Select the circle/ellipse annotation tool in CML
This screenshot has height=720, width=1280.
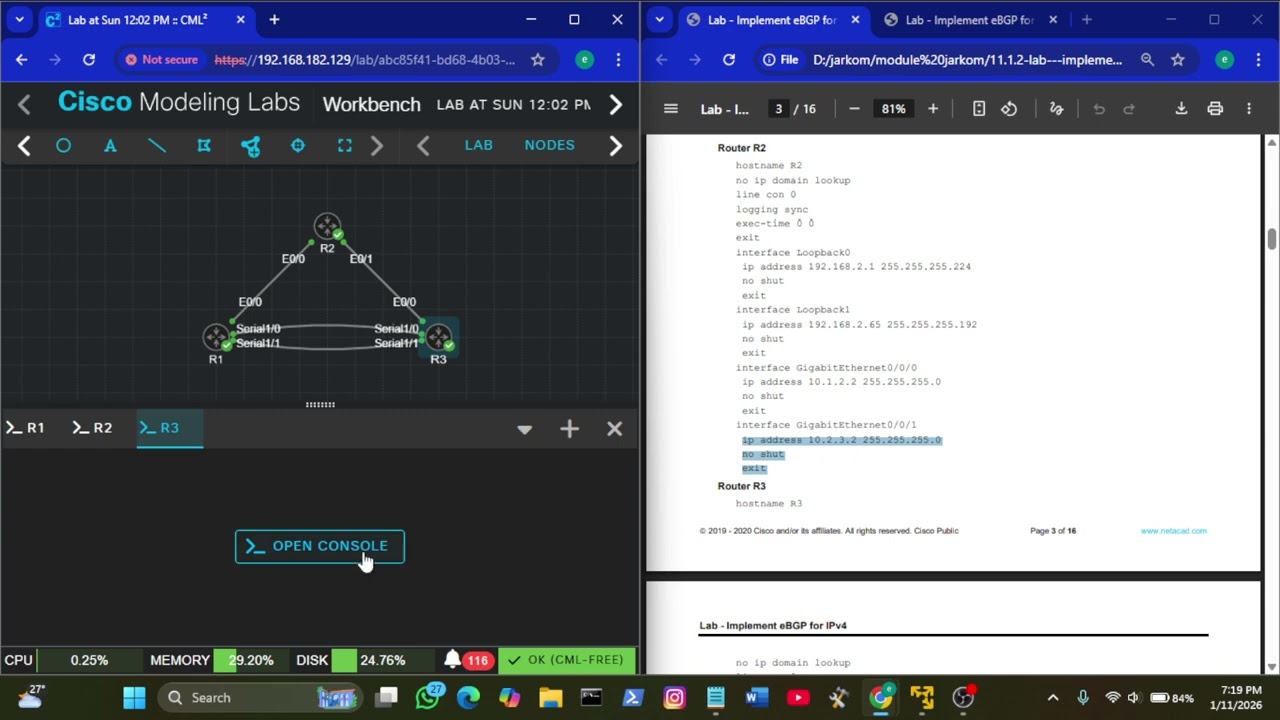click(x=63, y=146)
